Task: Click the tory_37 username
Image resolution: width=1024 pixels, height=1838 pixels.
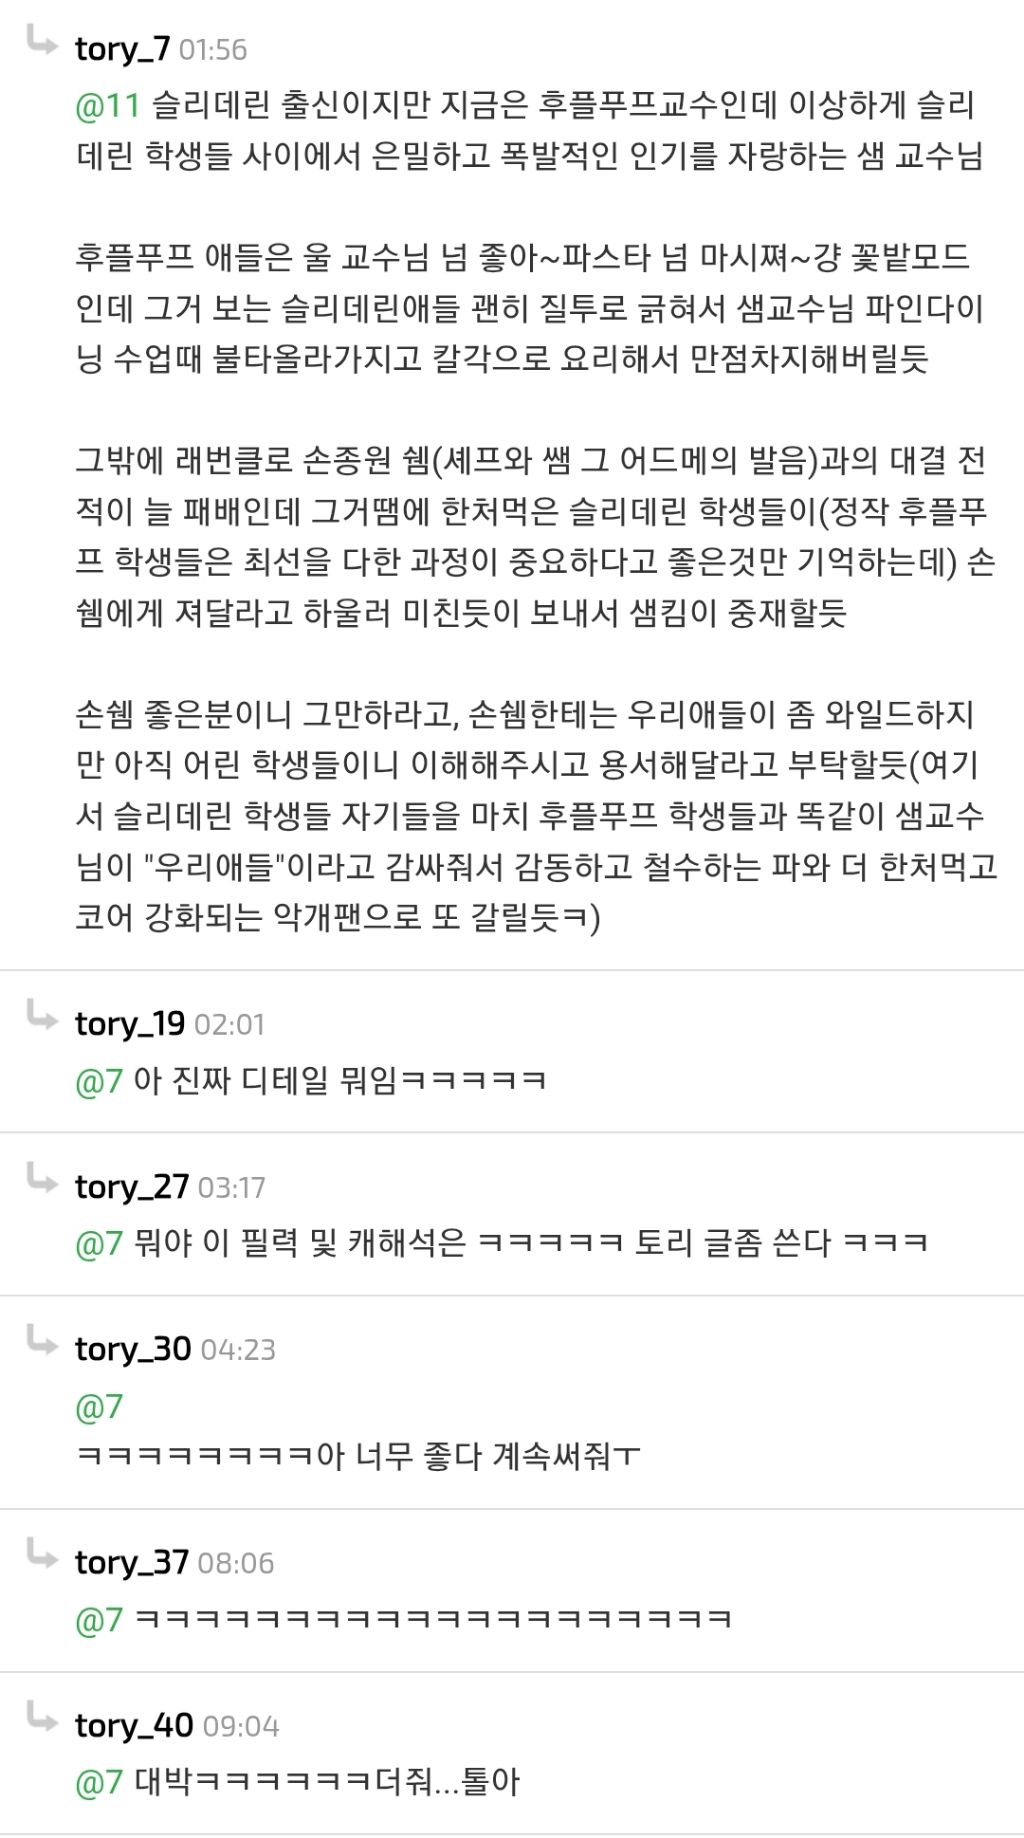Action: click(x=132, y=1562)
